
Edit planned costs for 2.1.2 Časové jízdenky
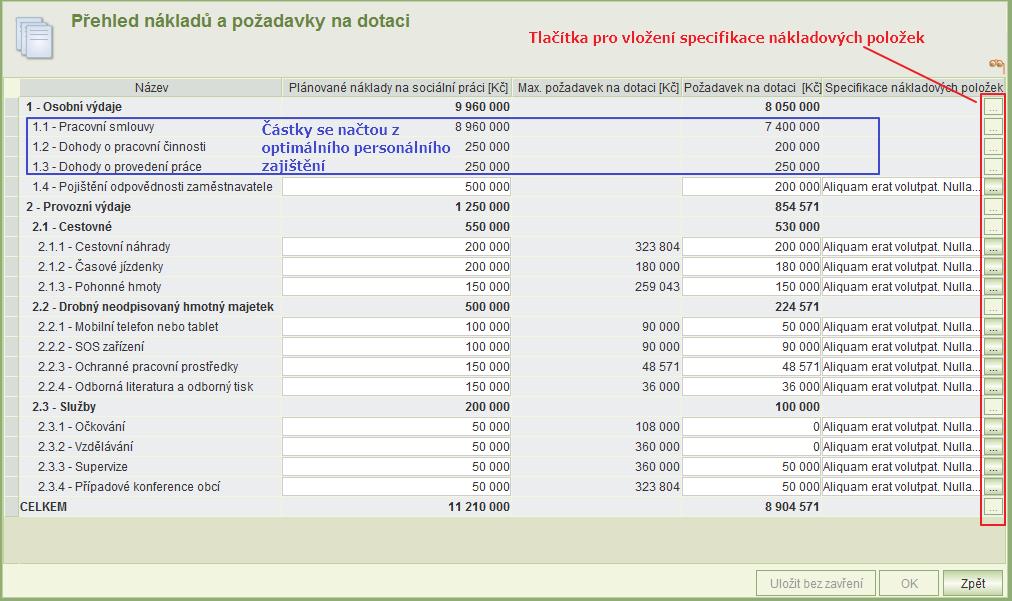click(x=396, y=267)
